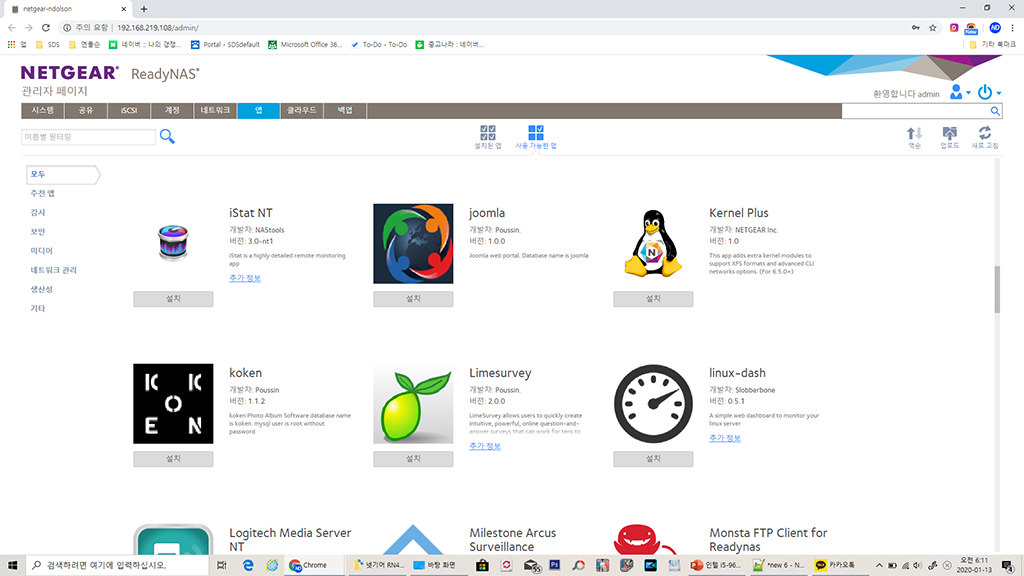This screenshot has height=576, width=1024.
Task: Select the 네트워크 관리 category
Action: tap(54, 270)
